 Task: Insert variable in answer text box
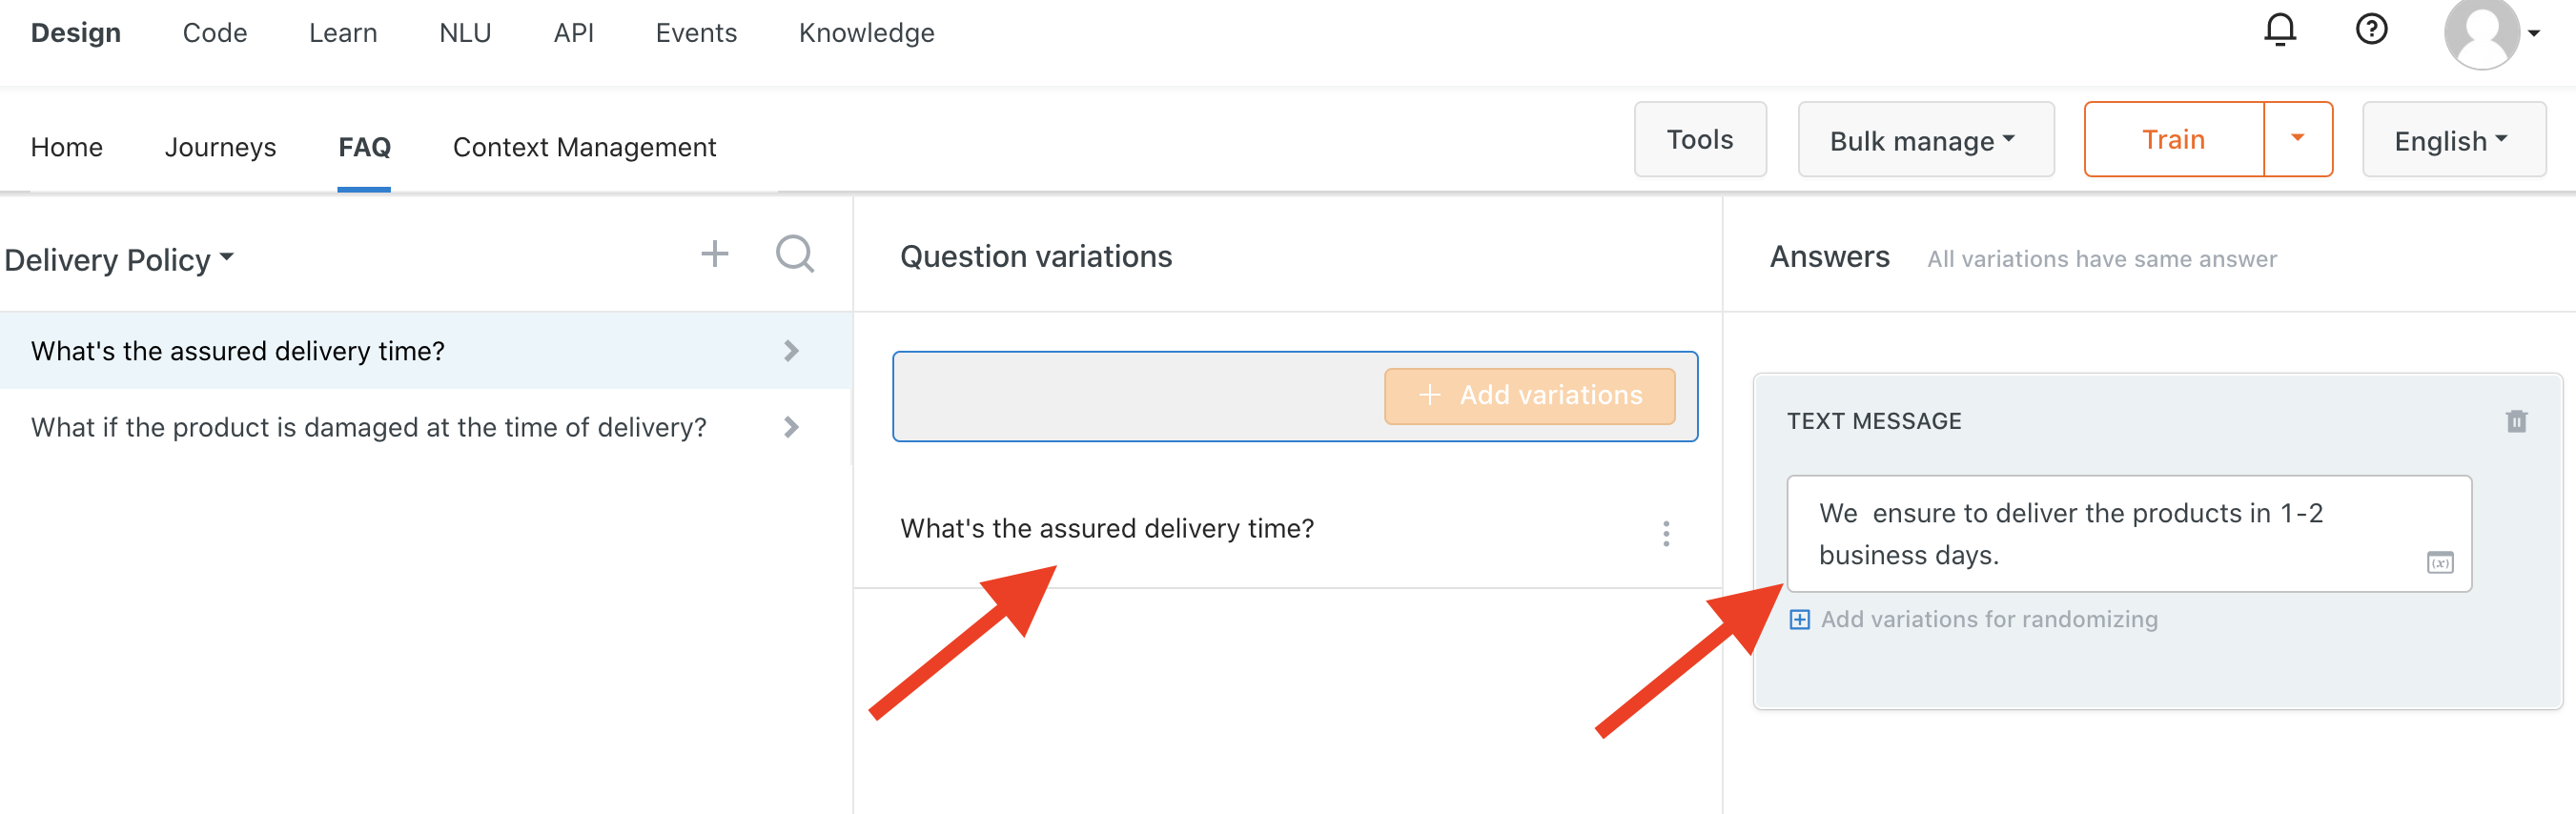[x=2440, y=563]
